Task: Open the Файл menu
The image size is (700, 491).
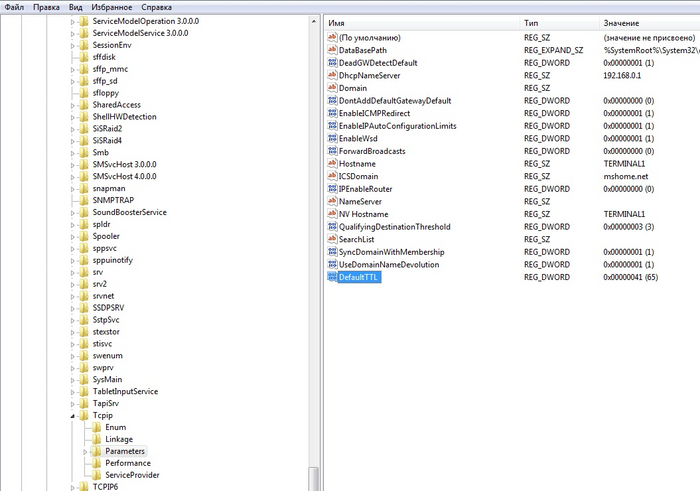Action: coord(14,7)
